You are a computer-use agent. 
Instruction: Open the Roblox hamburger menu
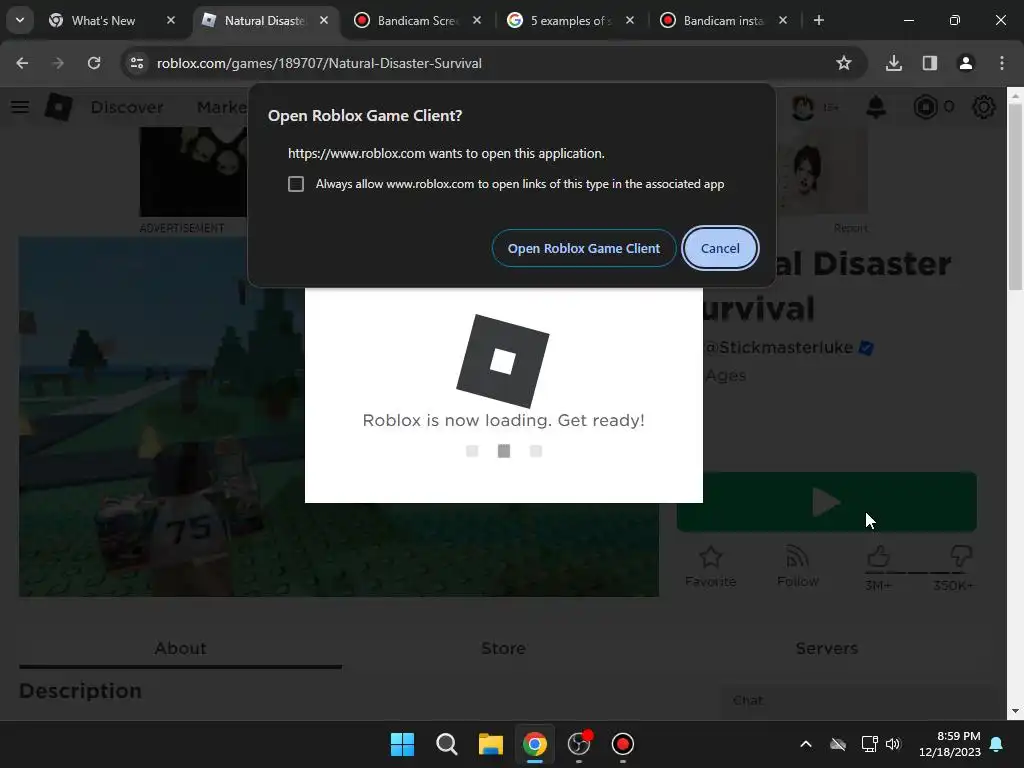click(x=20, y=107)
